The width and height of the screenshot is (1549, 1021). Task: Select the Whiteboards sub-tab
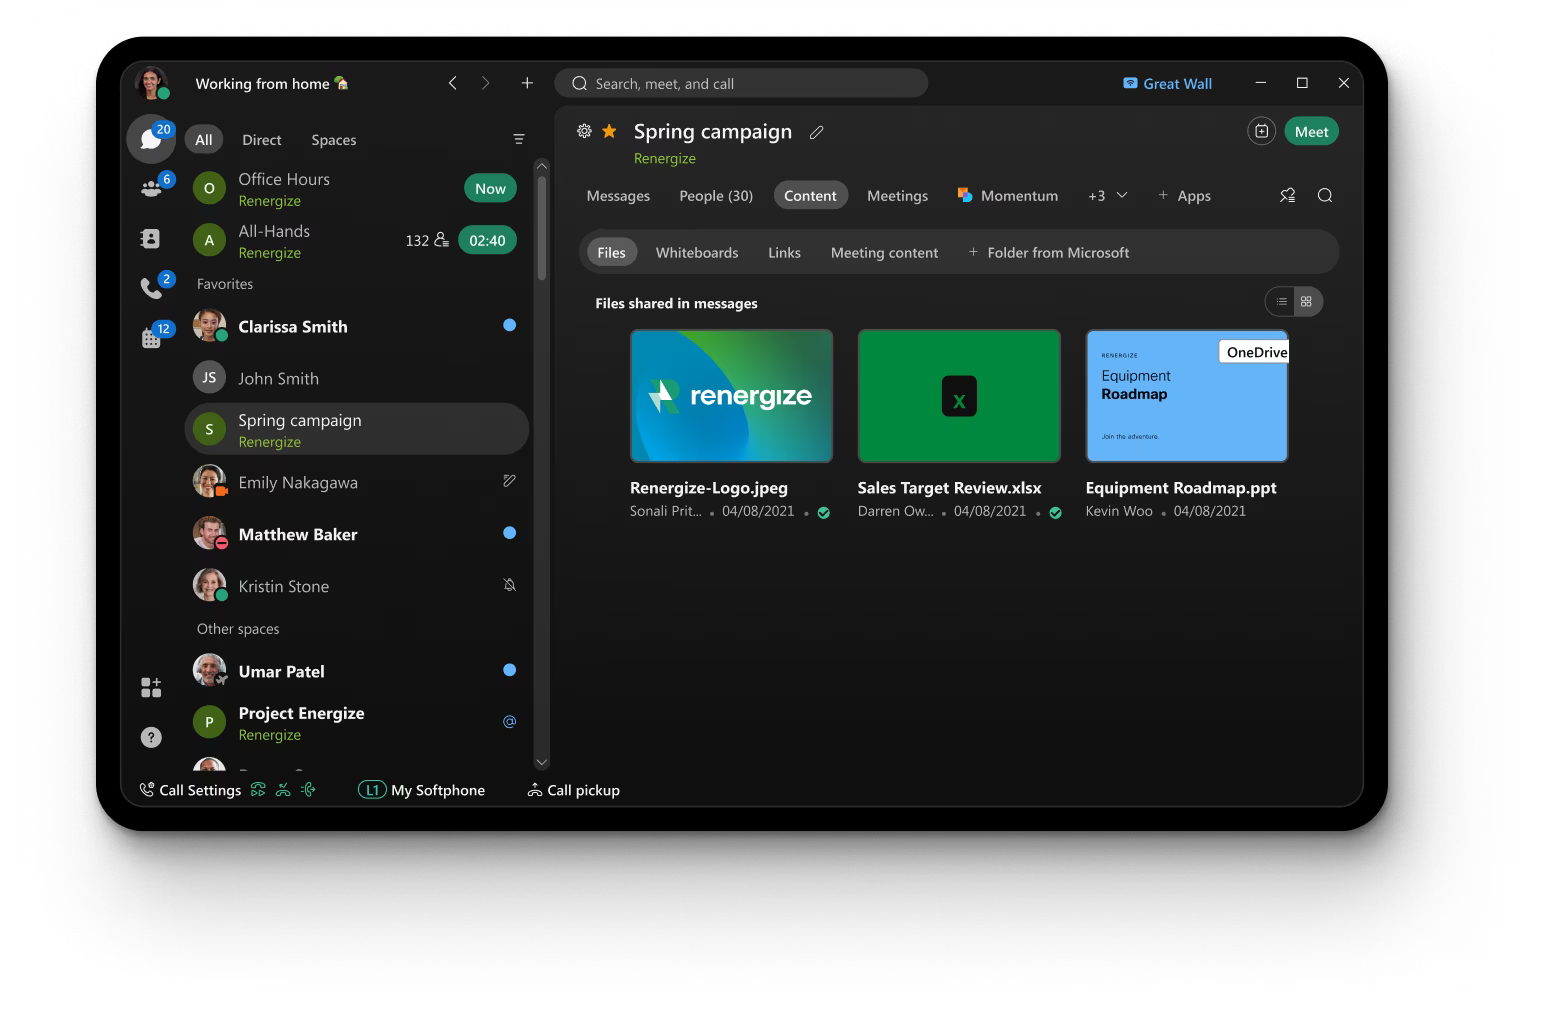pyautogui.click(x=697, y=253)
